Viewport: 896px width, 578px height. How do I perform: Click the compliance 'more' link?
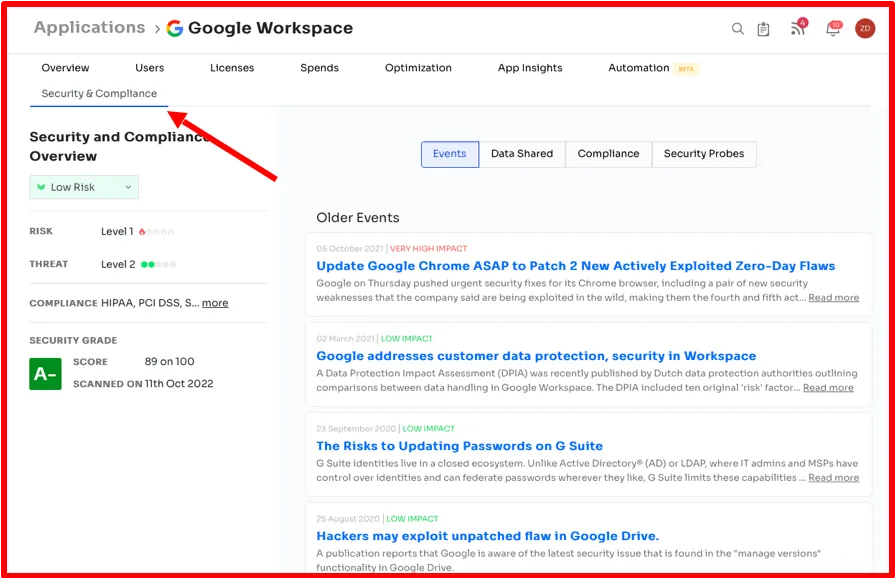pos(215,303)
